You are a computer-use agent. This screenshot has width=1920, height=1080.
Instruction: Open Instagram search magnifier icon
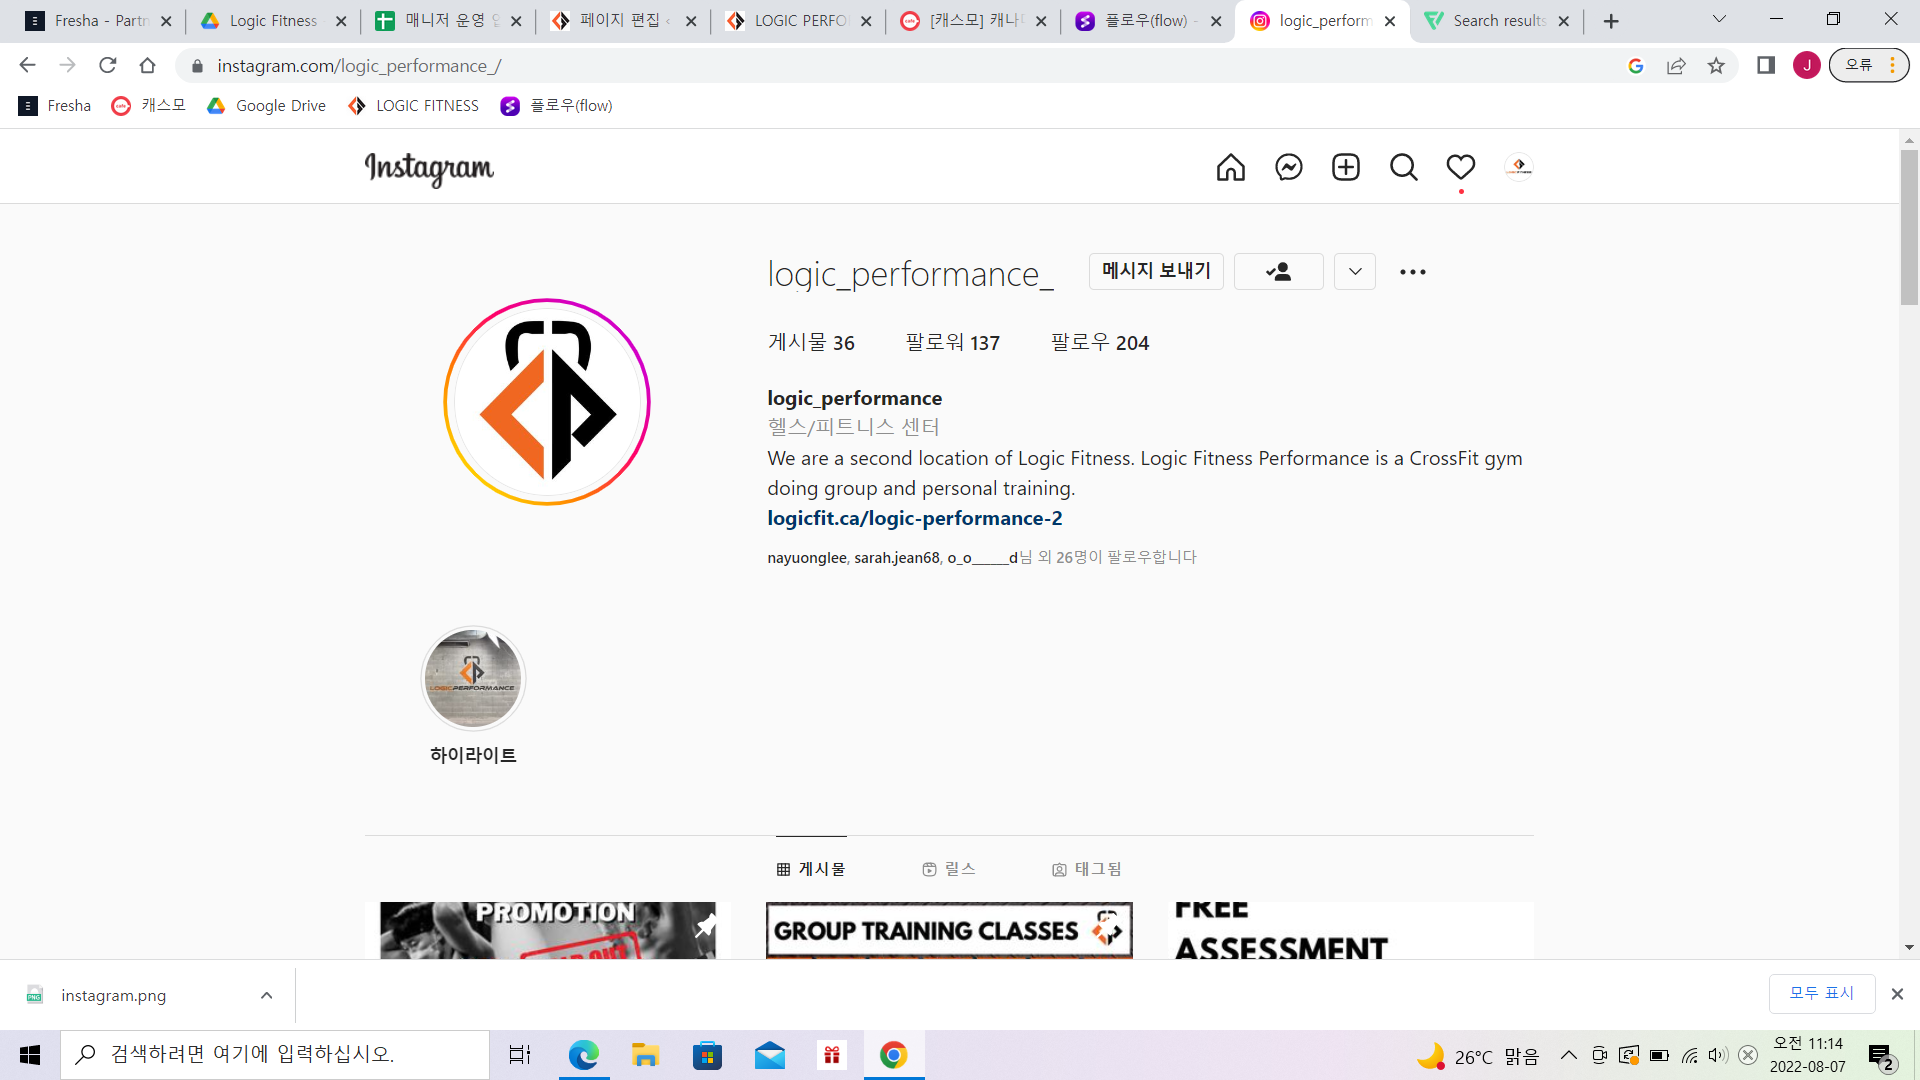pos(1404,167)
